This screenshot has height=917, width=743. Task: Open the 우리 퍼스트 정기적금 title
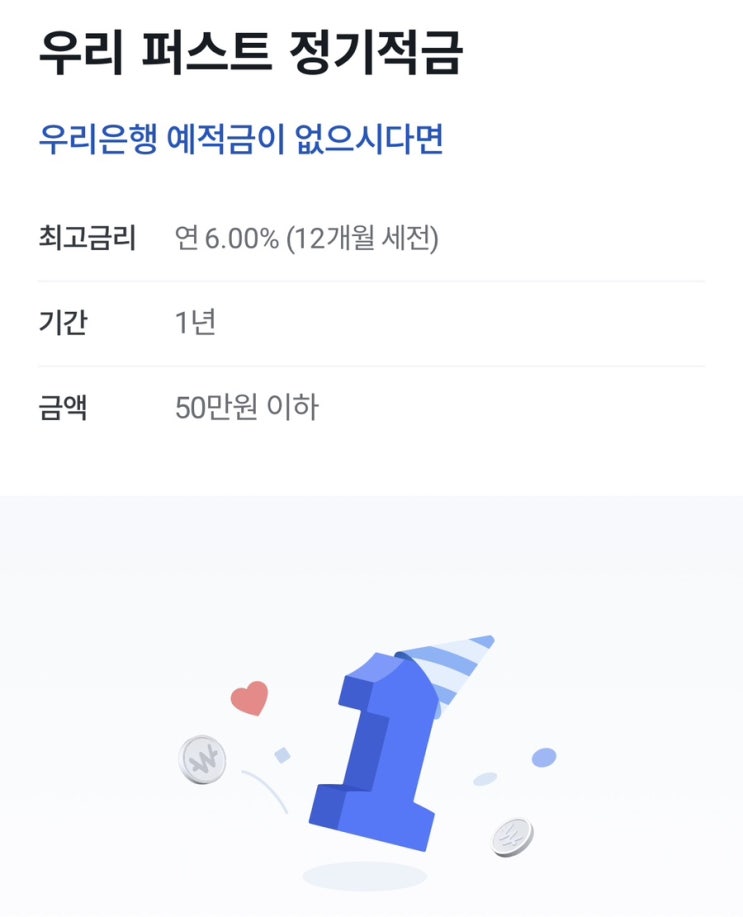250,52
